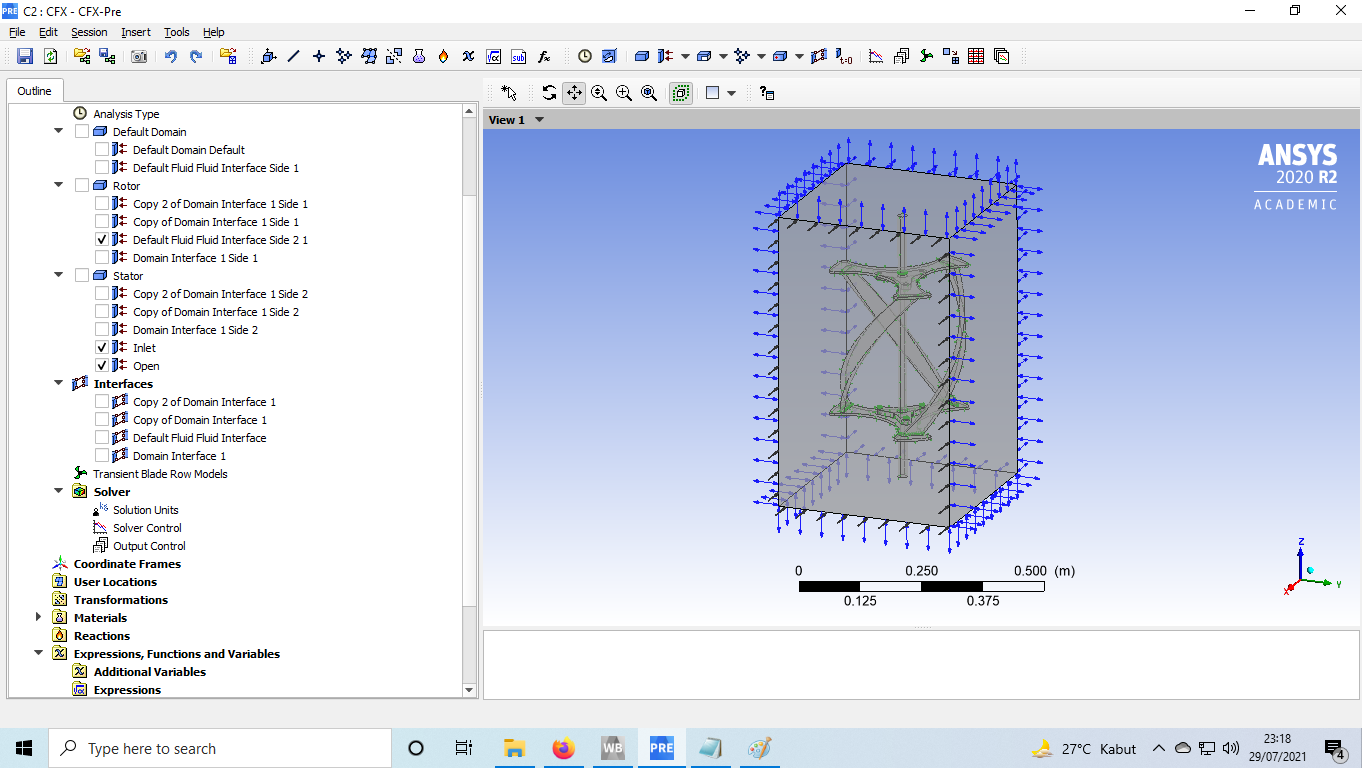
Task: Insert a User Function using the fx icon
Action: click(545, 57)
